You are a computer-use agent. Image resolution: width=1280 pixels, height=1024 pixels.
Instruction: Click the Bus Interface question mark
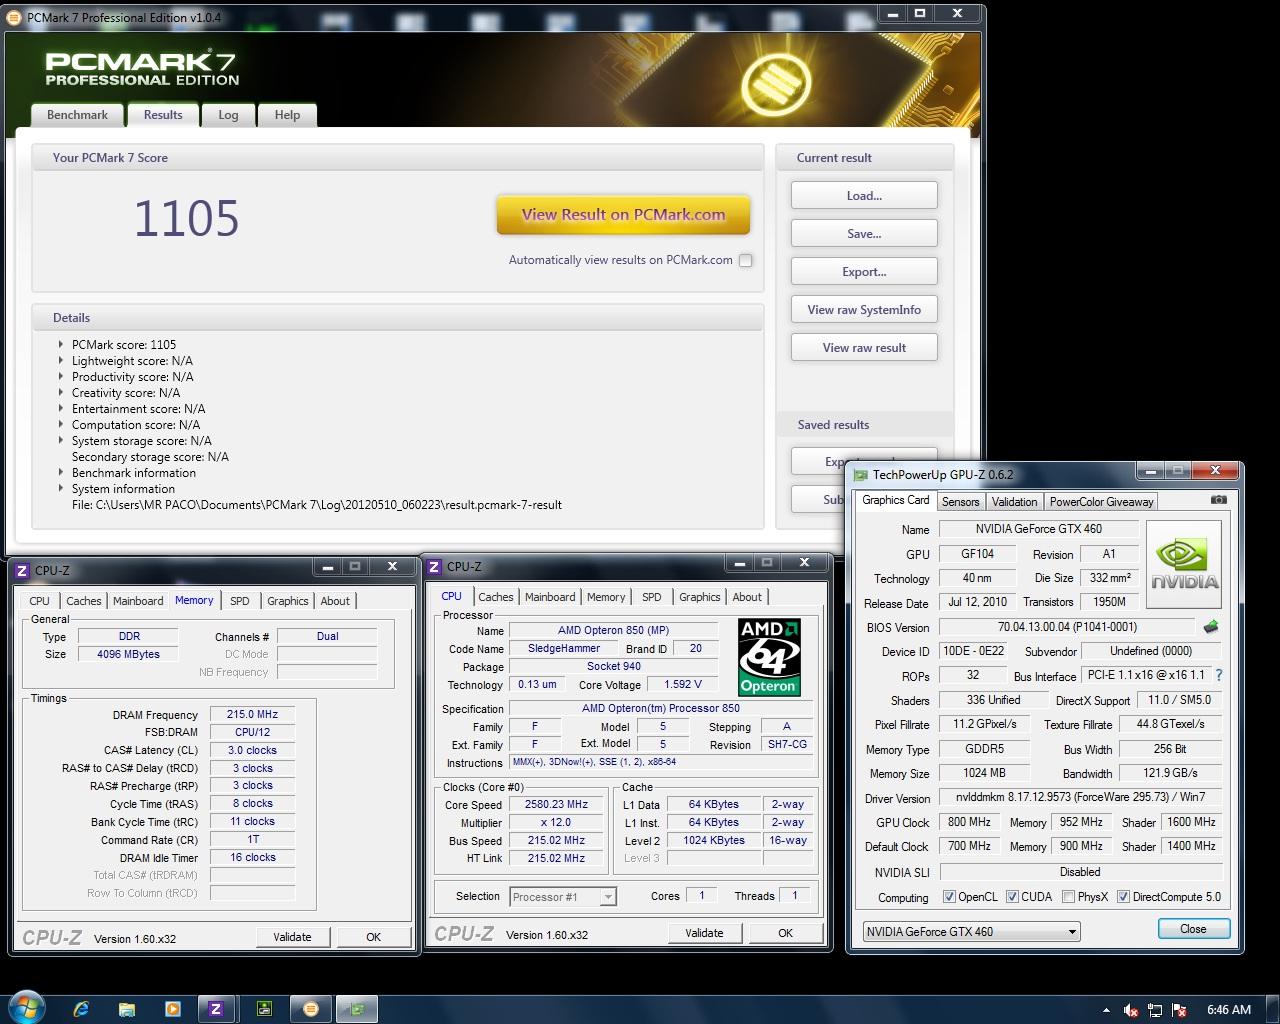(x=1219, y=675)
